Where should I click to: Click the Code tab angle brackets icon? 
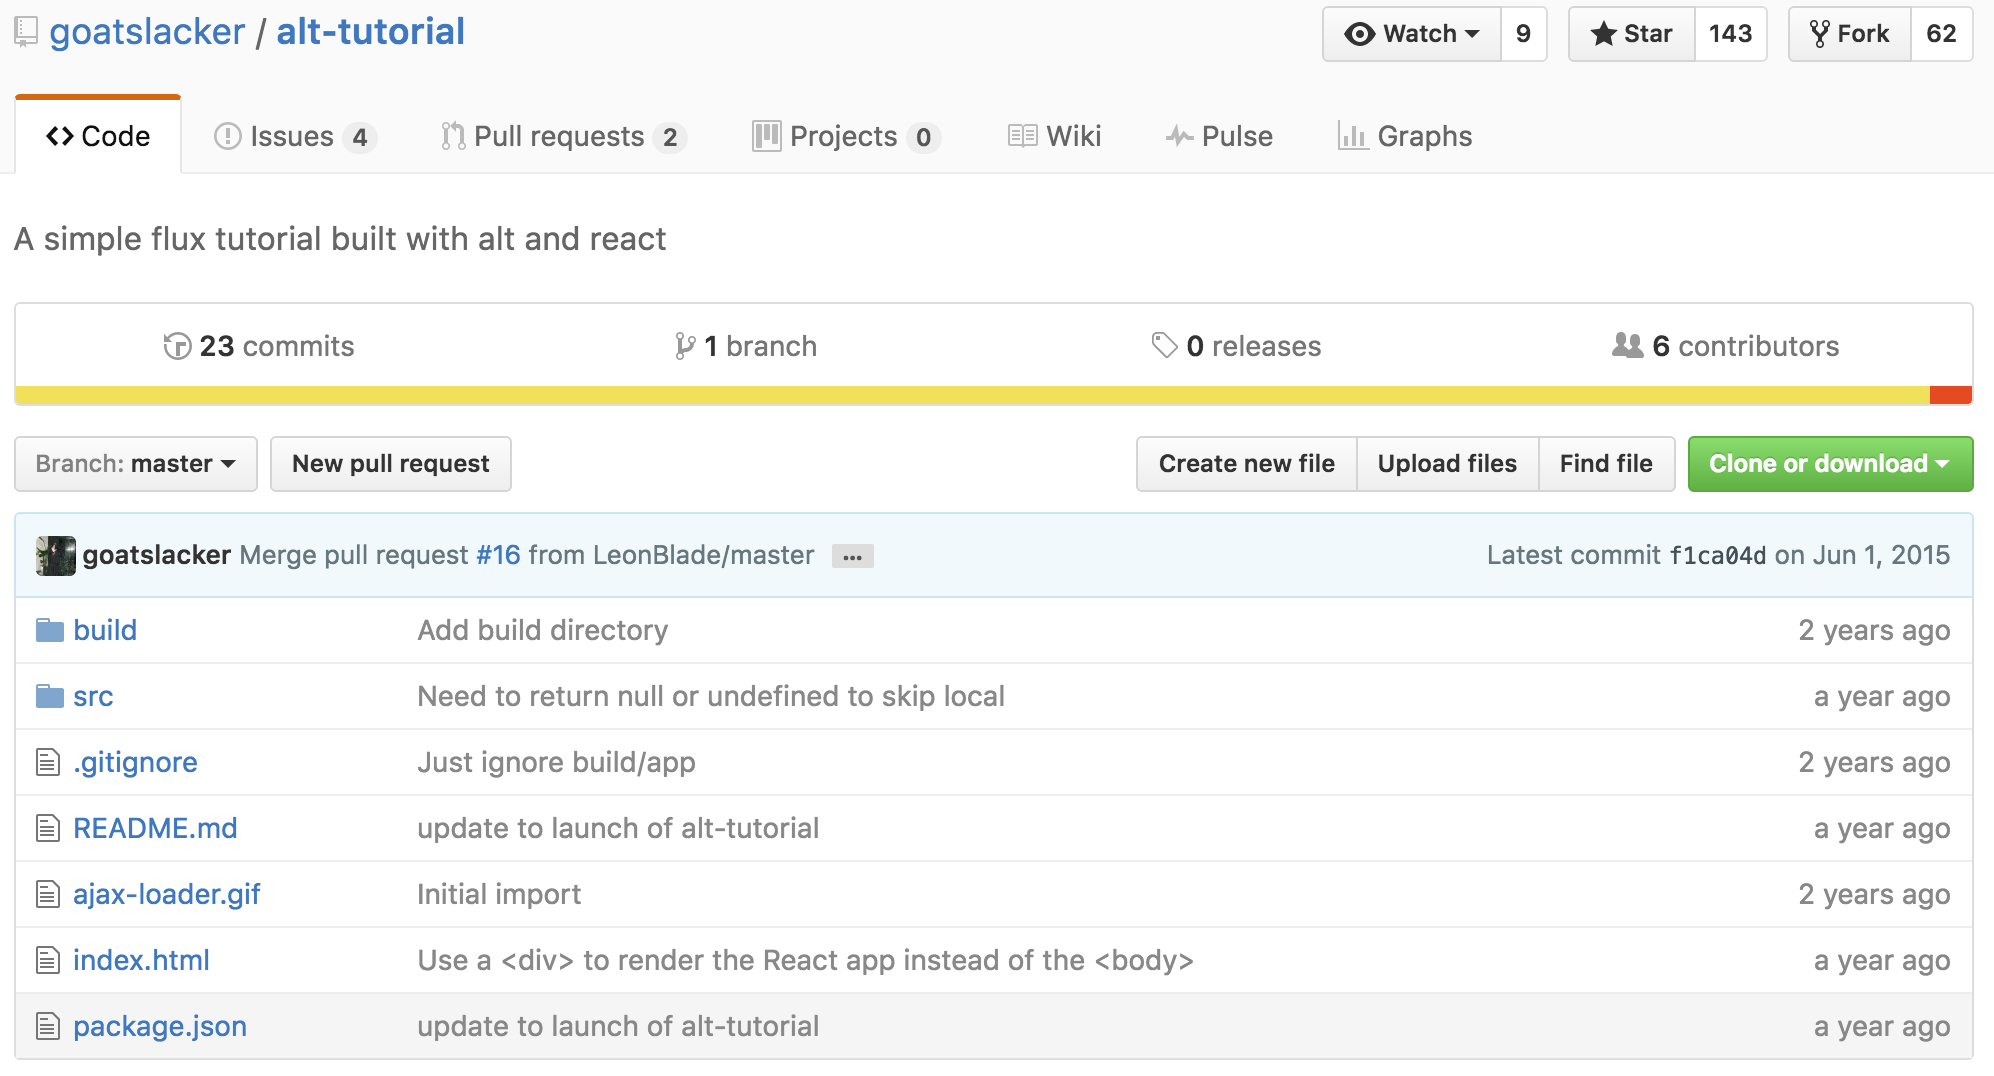(x=60, y=136)
